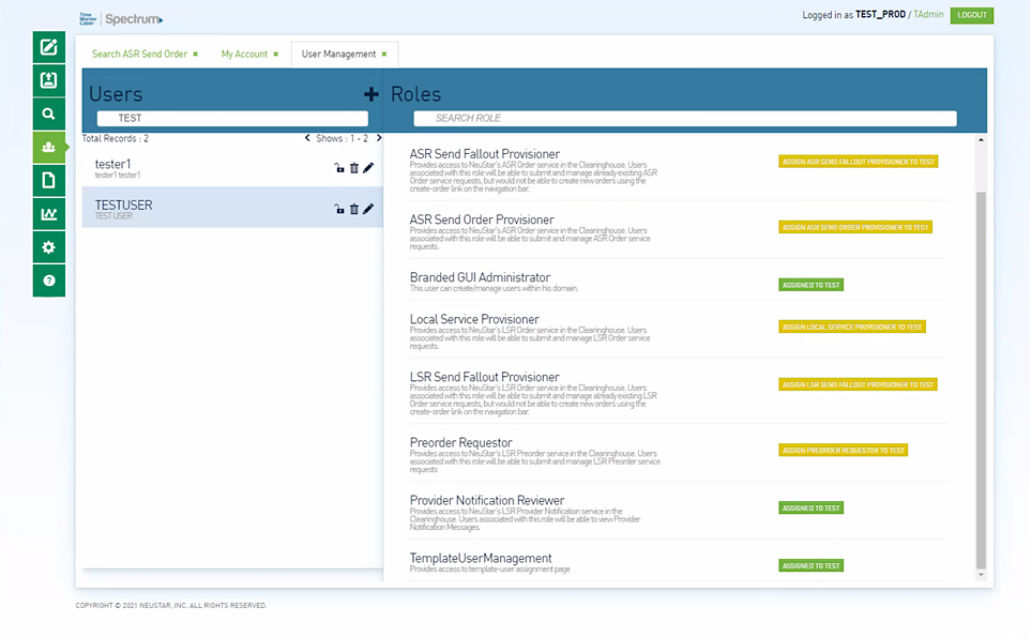The width and height of the screenshot is (1030, 637).
Task: Delete tester1 using the trash icon
Action: [354, 168]
